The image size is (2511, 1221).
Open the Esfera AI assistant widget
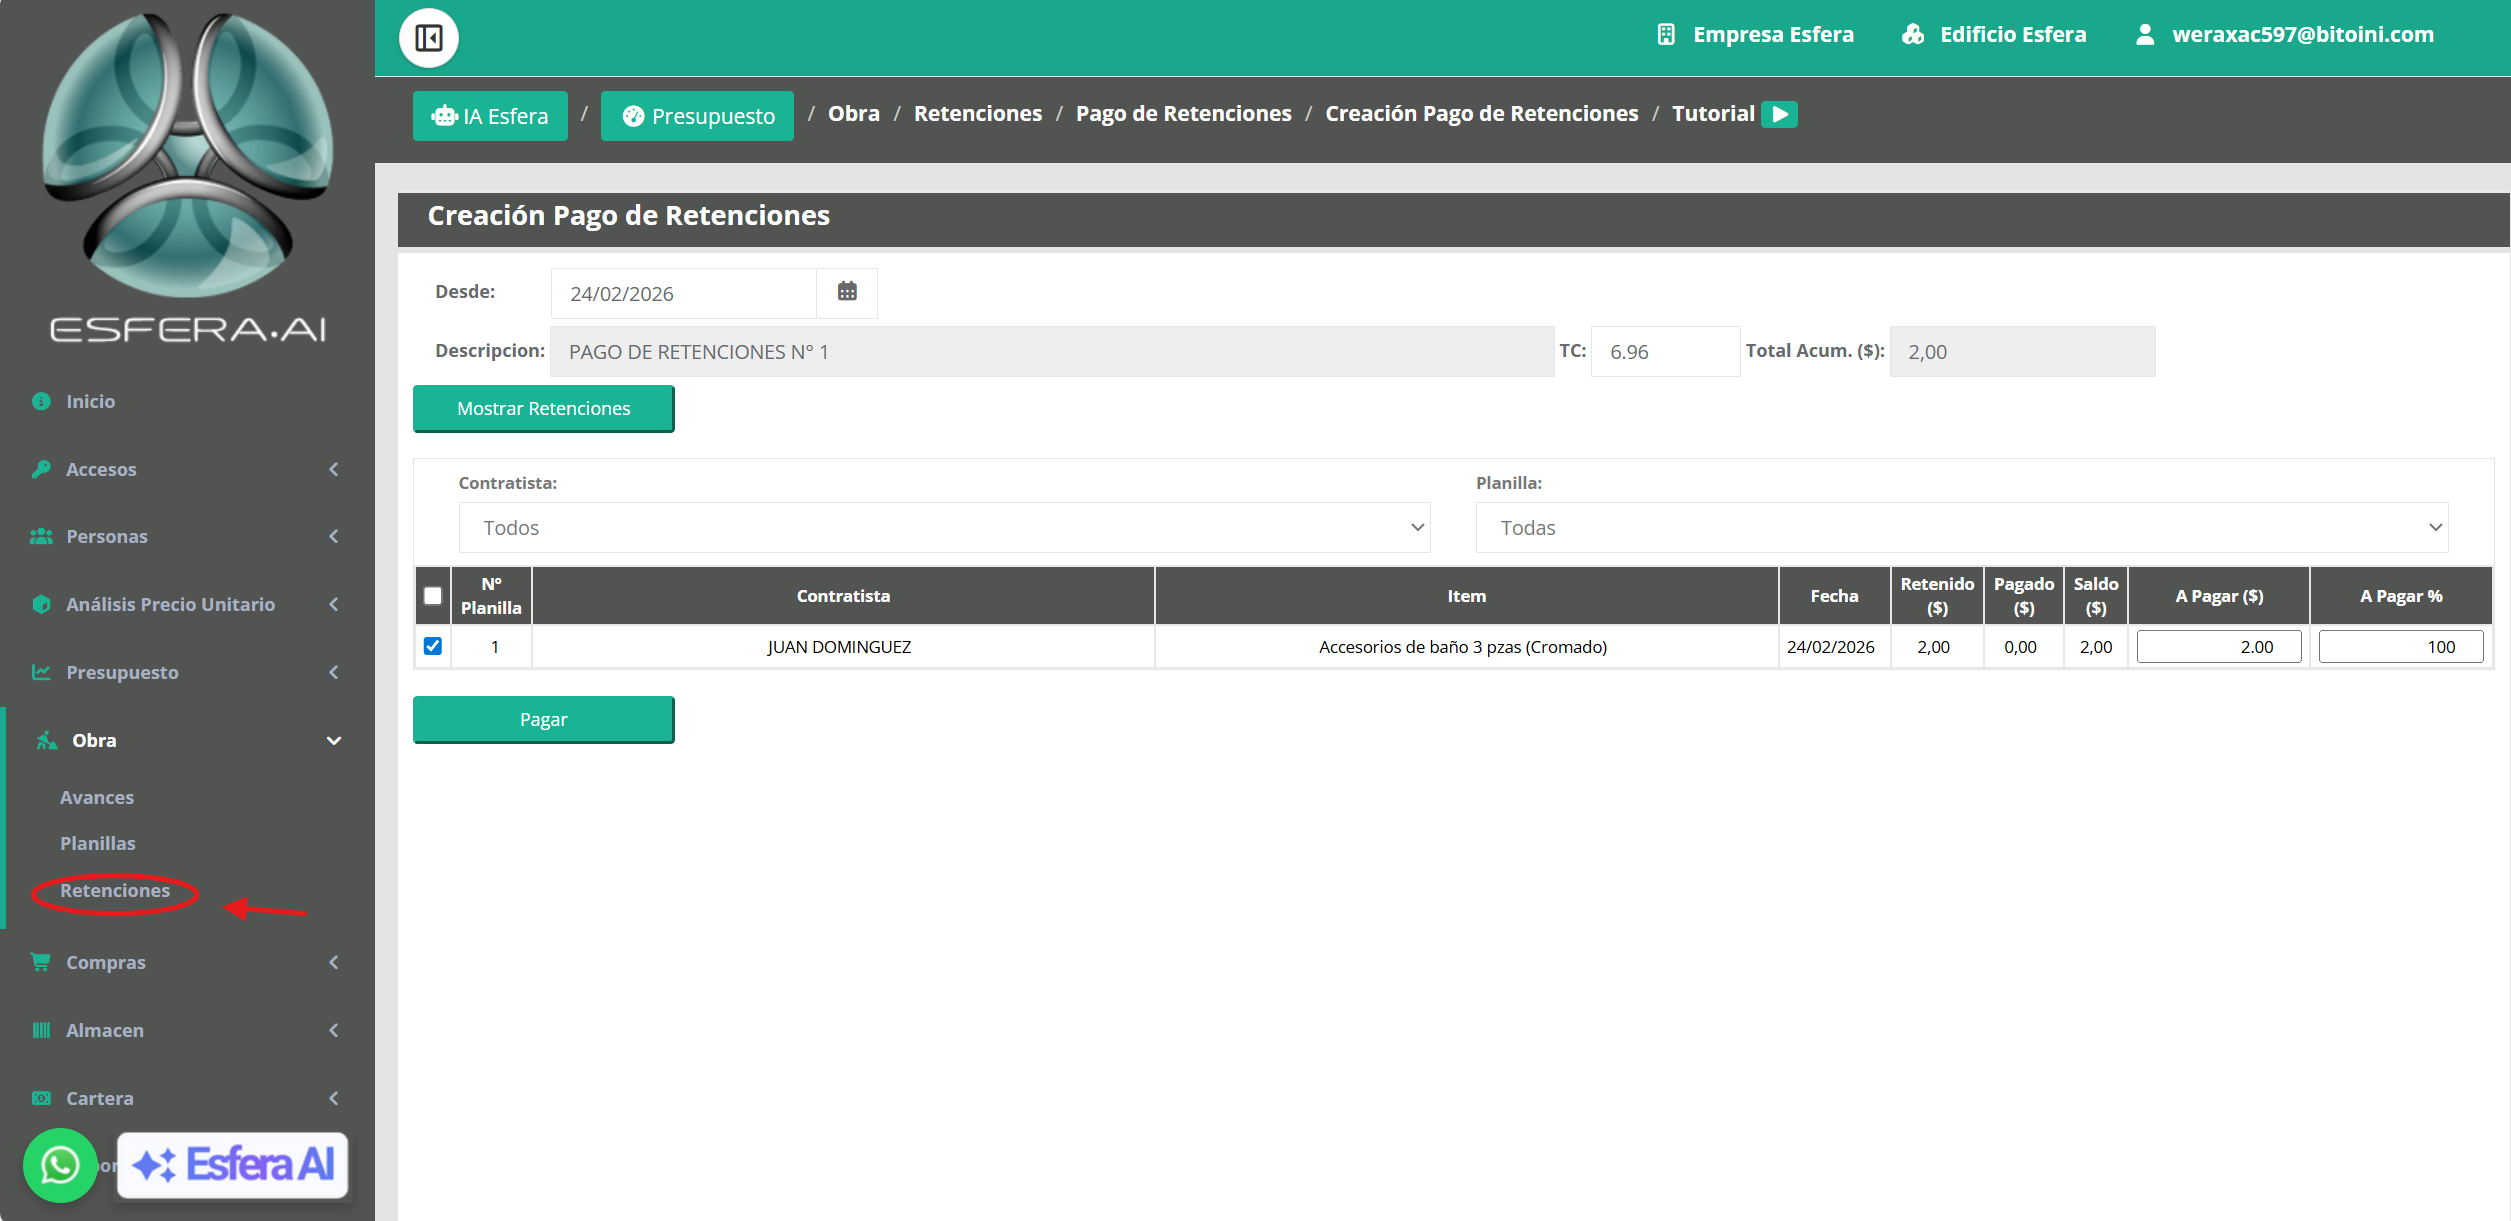(233, 1165)
